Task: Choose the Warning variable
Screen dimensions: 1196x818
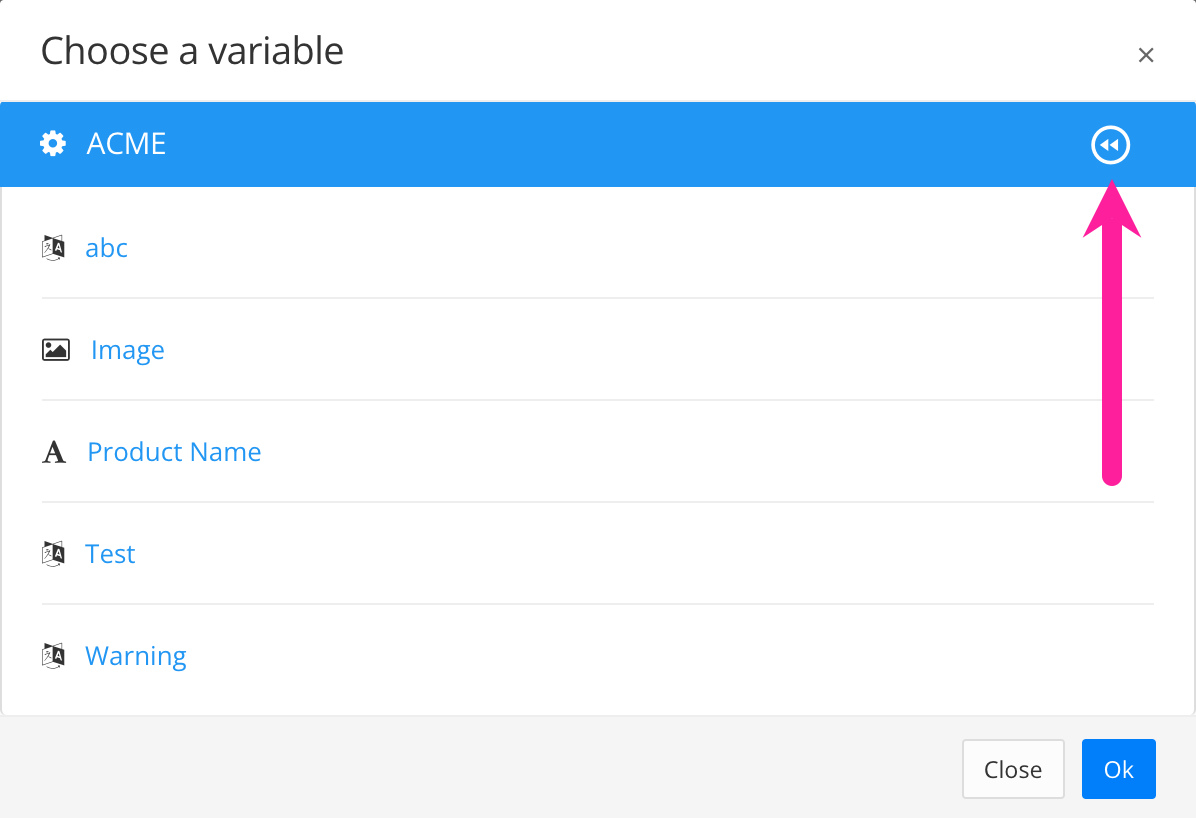Action: [x=136, y=656]
